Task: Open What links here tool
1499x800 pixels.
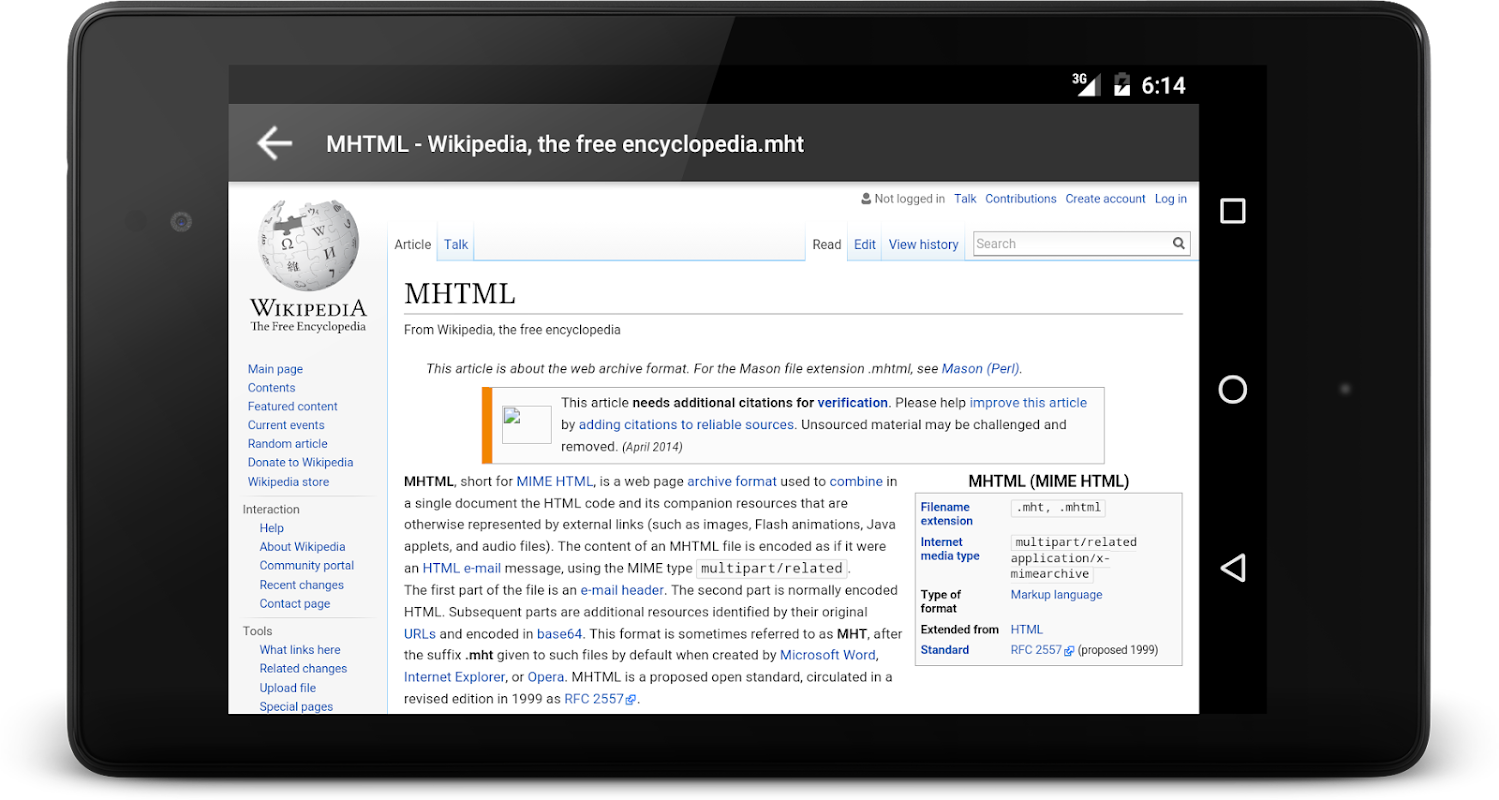Action: (x=300, y=650)
